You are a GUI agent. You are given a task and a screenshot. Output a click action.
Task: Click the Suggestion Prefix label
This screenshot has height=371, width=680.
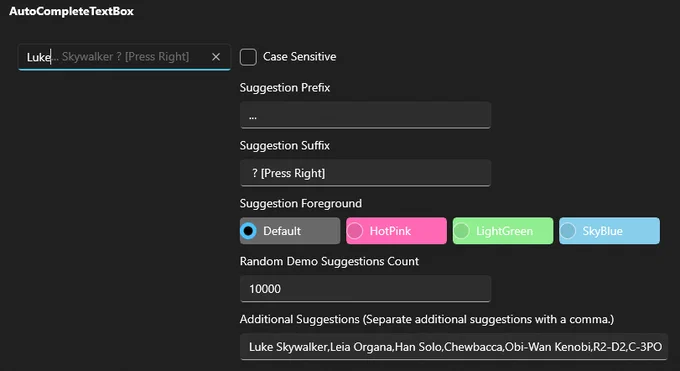285,88
